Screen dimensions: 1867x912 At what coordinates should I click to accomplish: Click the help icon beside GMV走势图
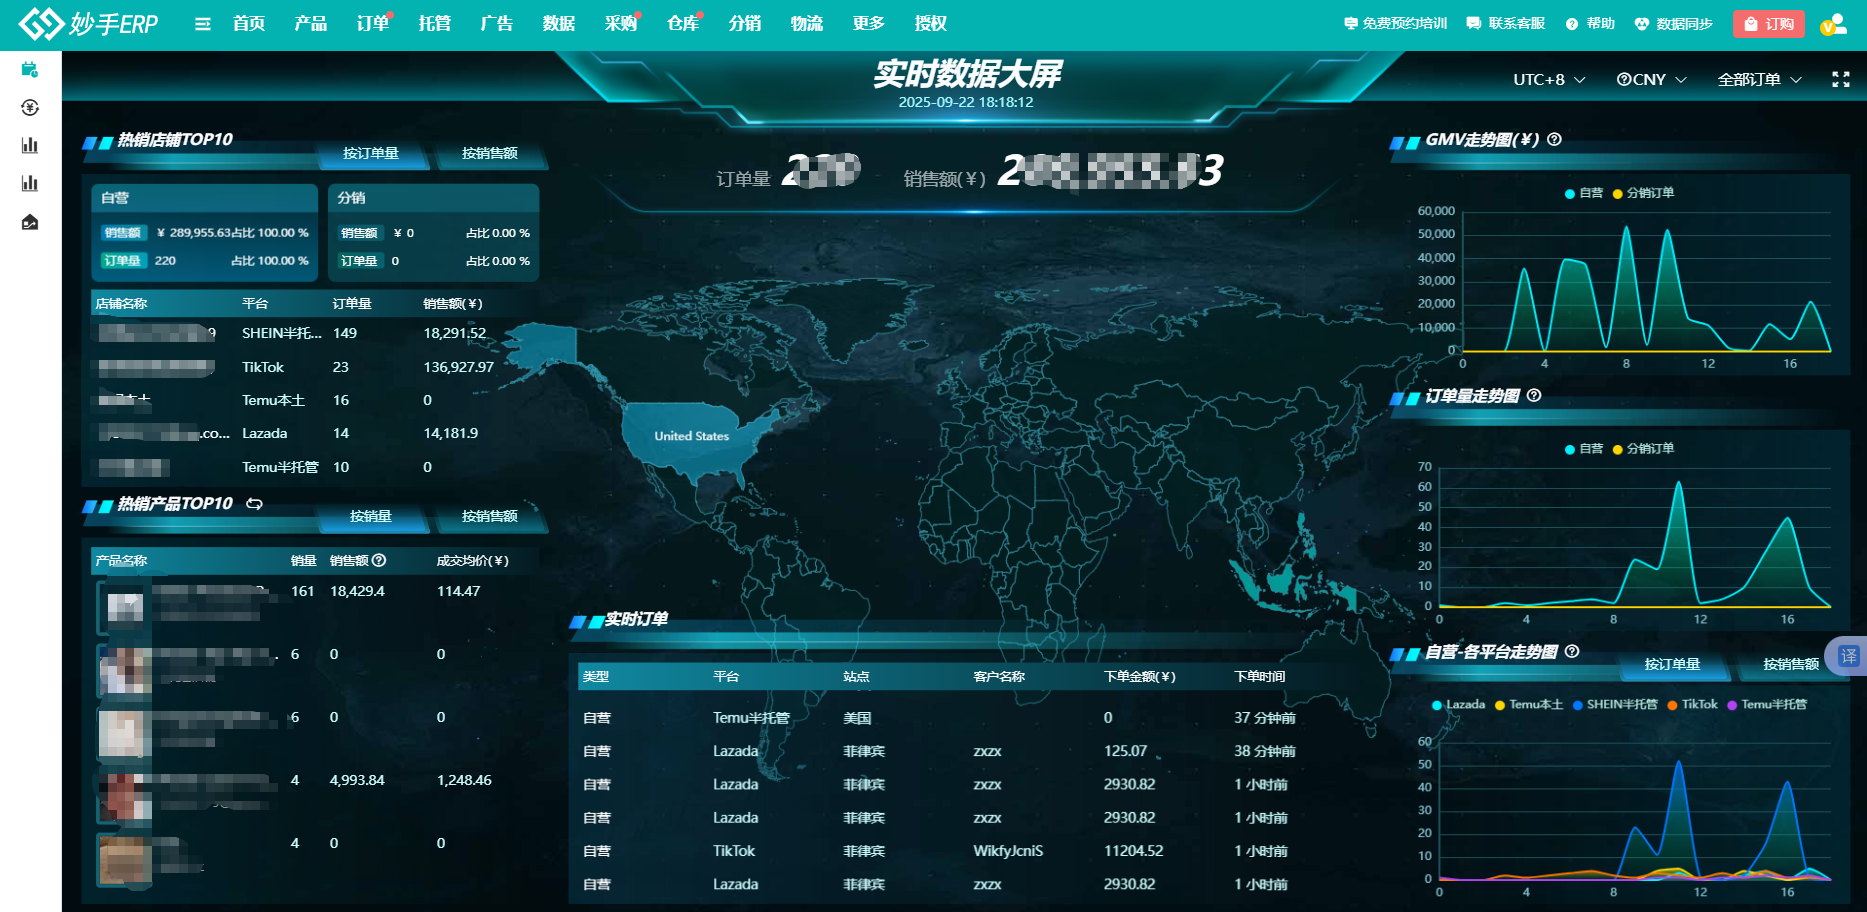[1554, 139]
